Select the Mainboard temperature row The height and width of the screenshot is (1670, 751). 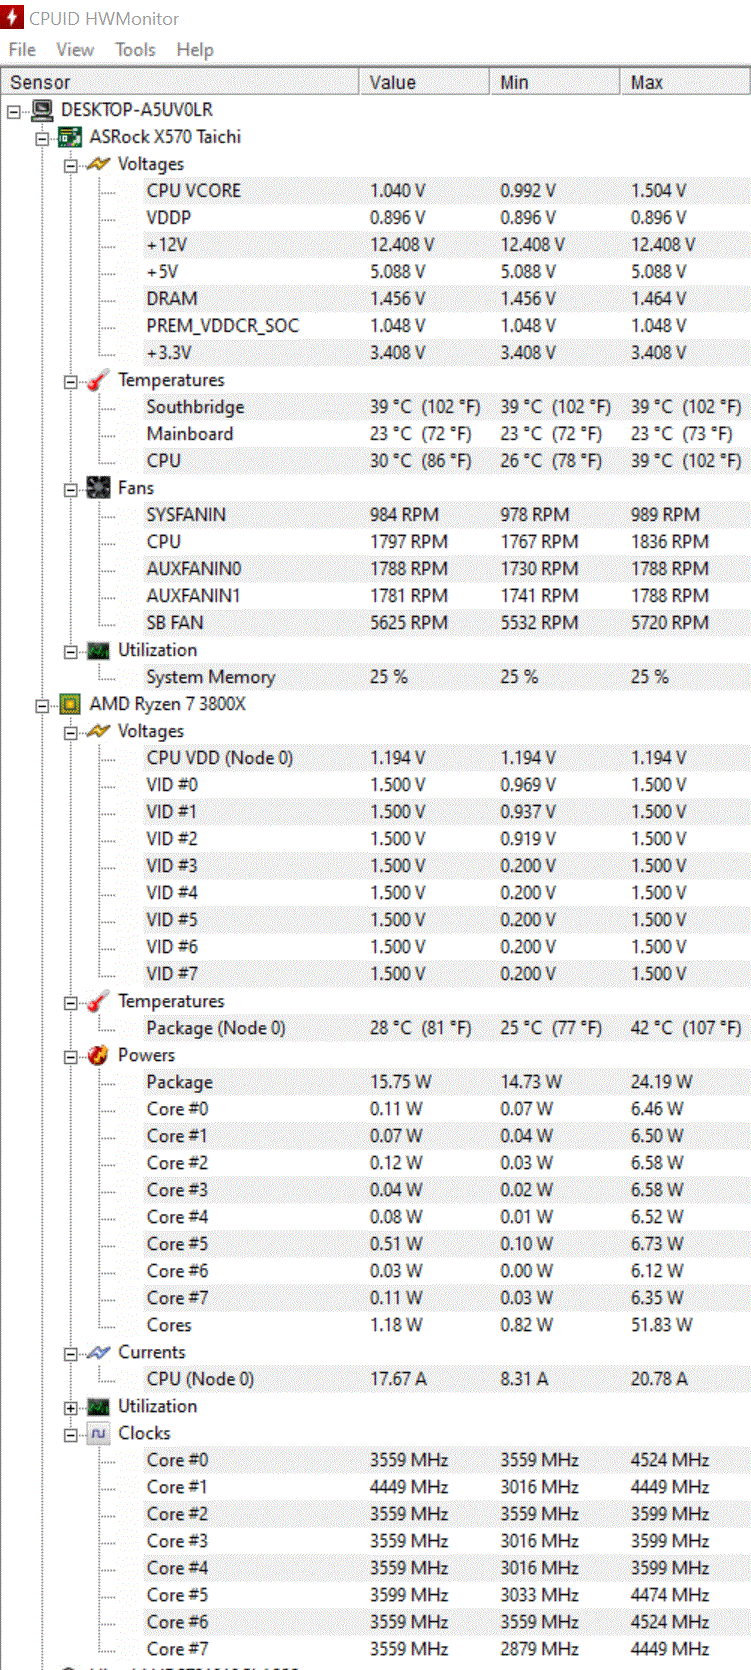446,434
